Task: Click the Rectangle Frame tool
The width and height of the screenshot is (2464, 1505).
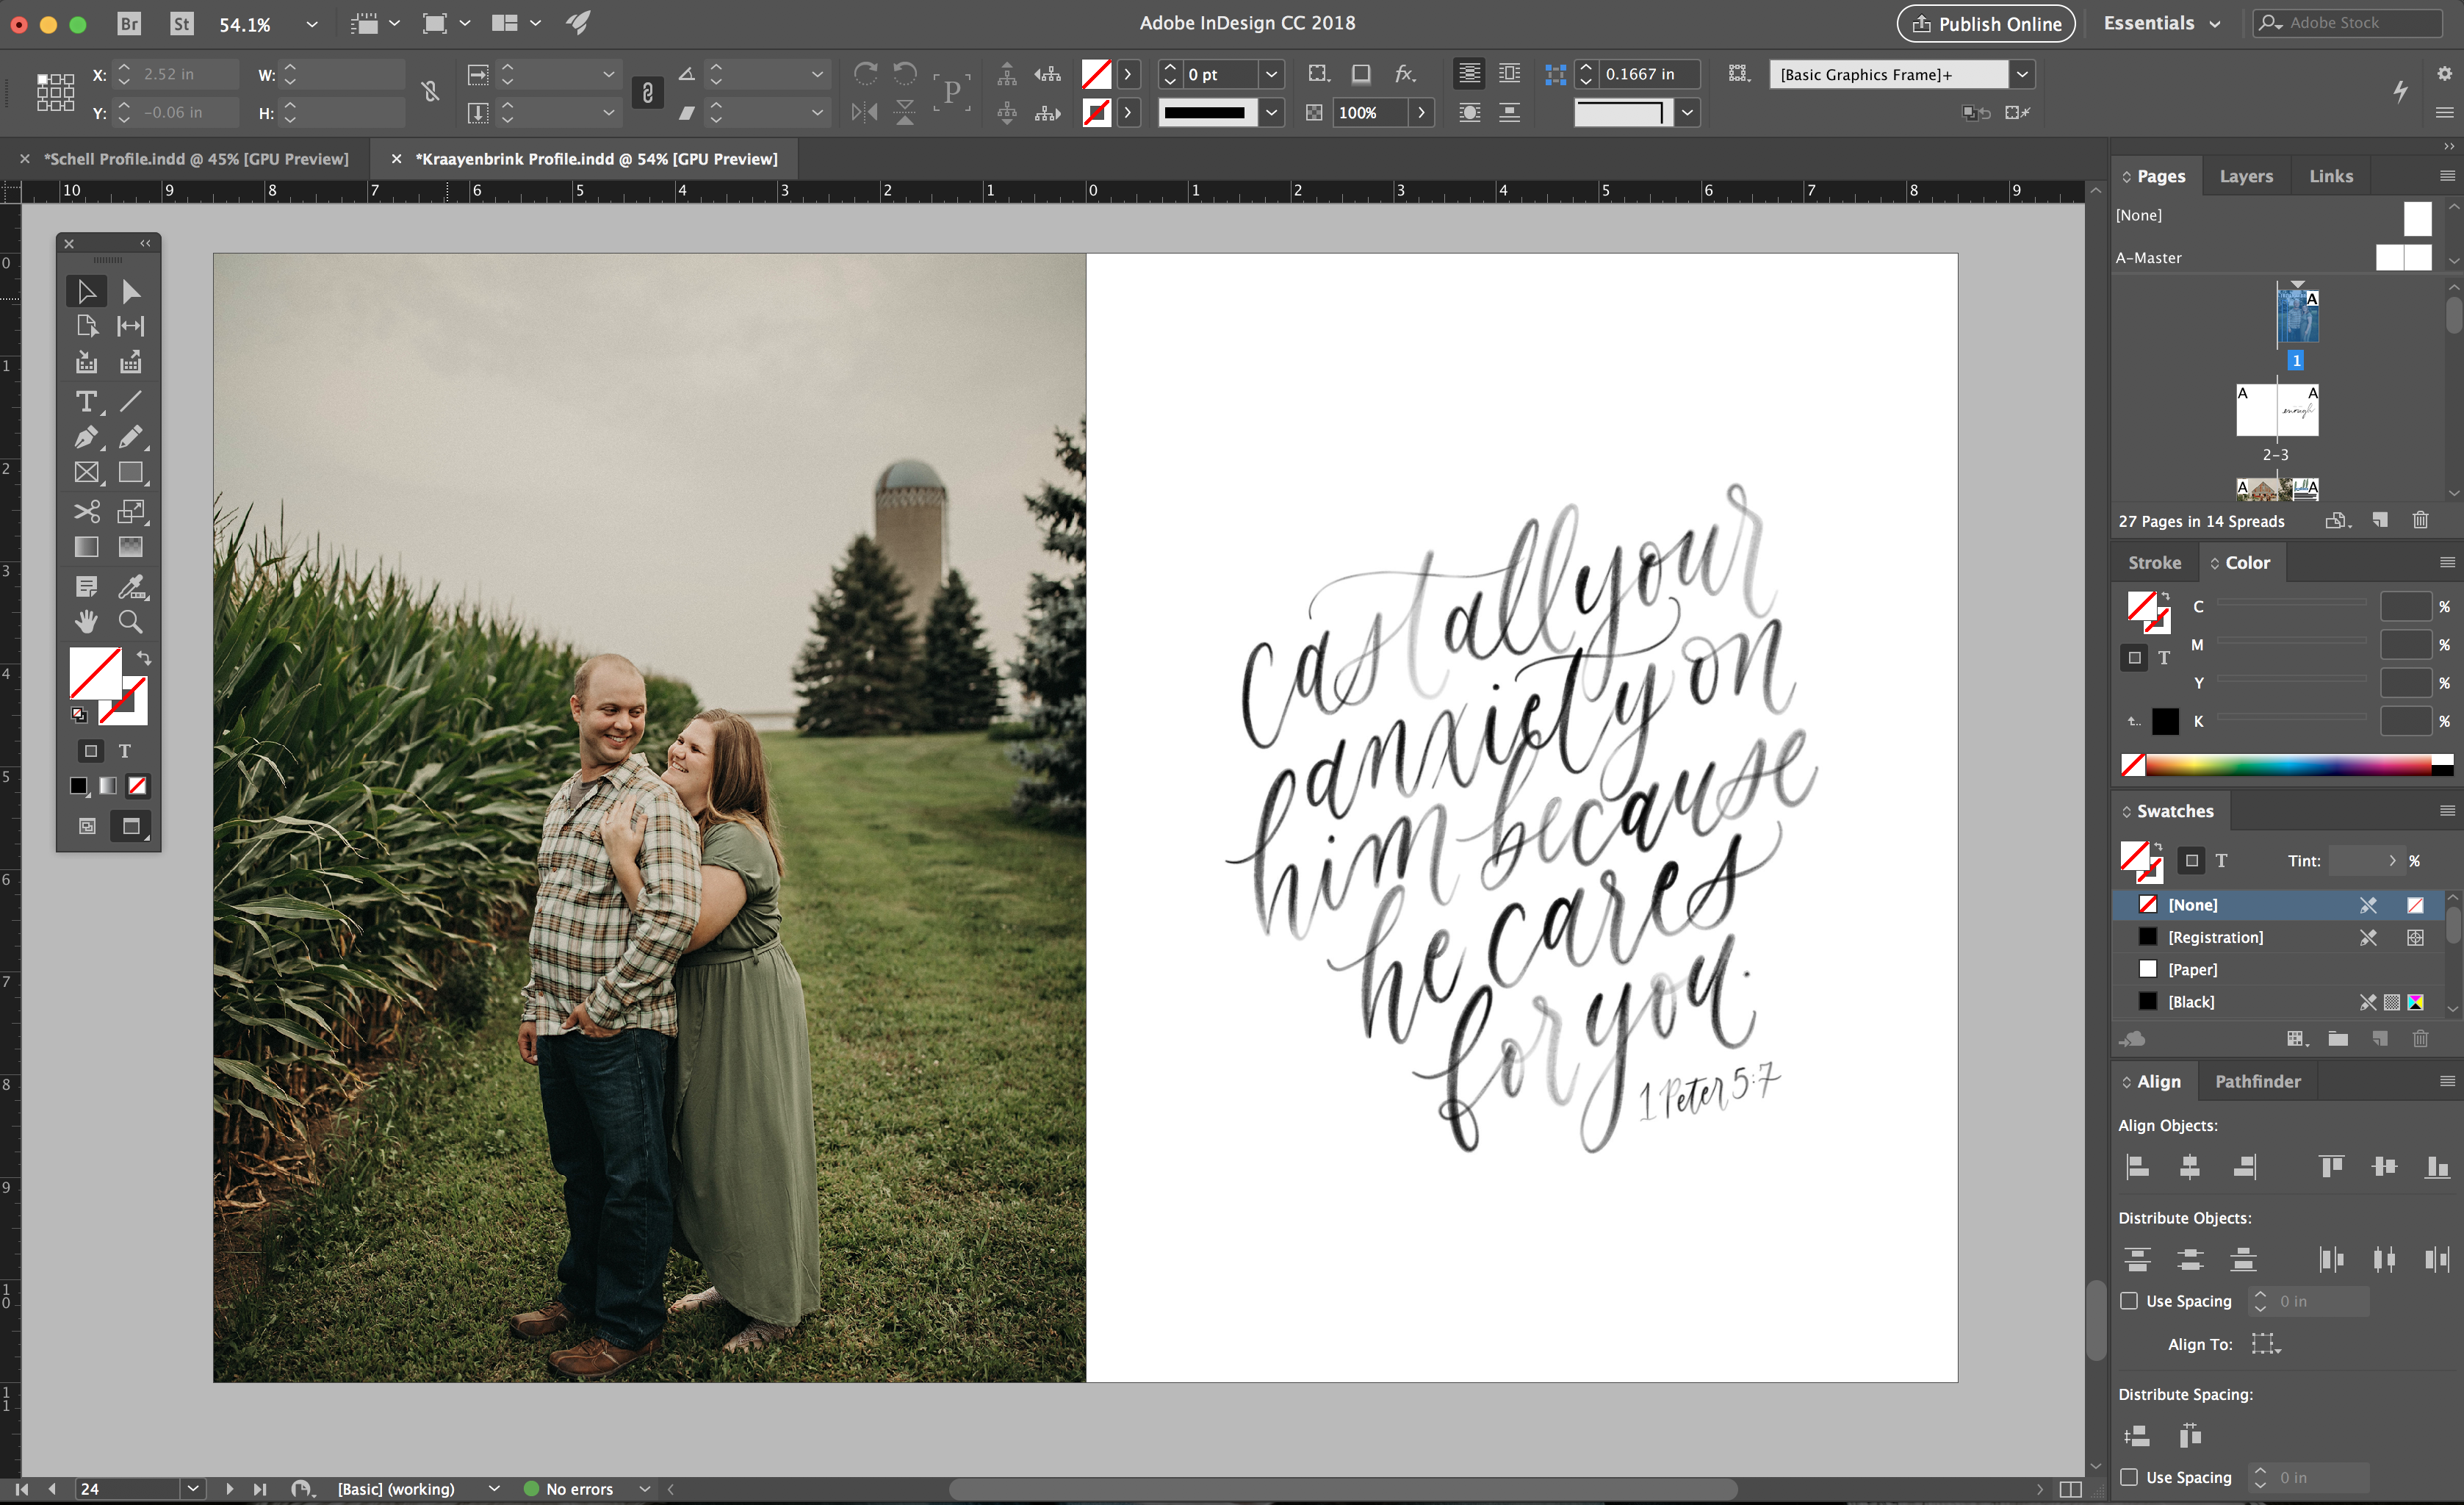Action: point(86,472)
